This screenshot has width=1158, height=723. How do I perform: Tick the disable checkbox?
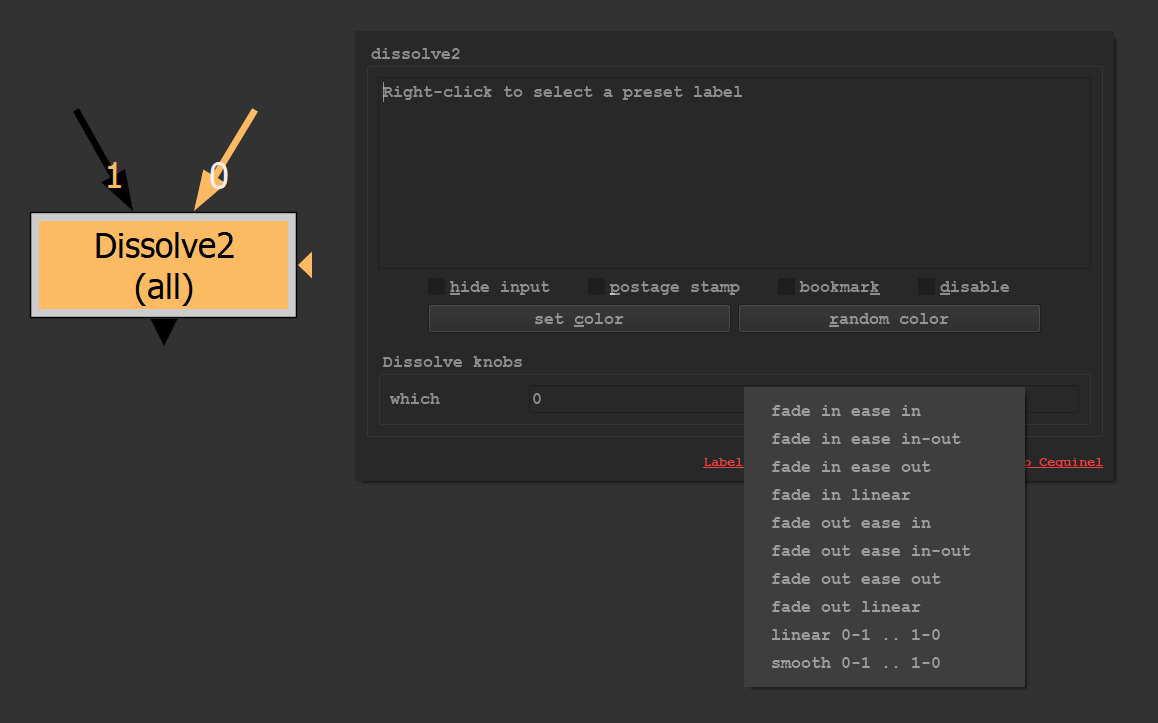coord(926,287)
